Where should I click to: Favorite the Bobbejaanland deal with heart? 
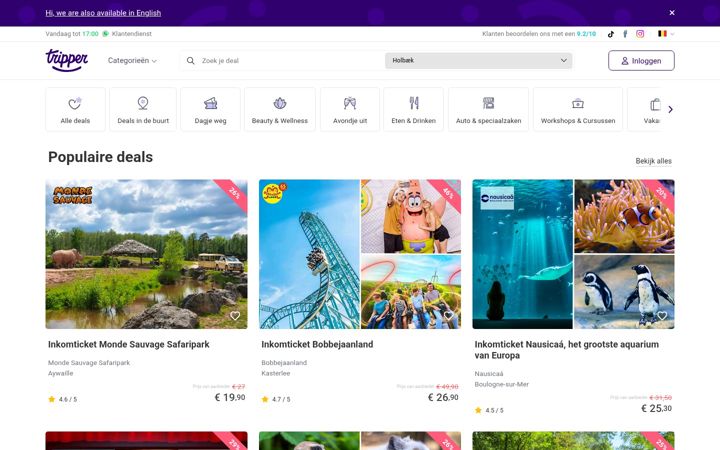pyautogui.click(x=449, y=316)
